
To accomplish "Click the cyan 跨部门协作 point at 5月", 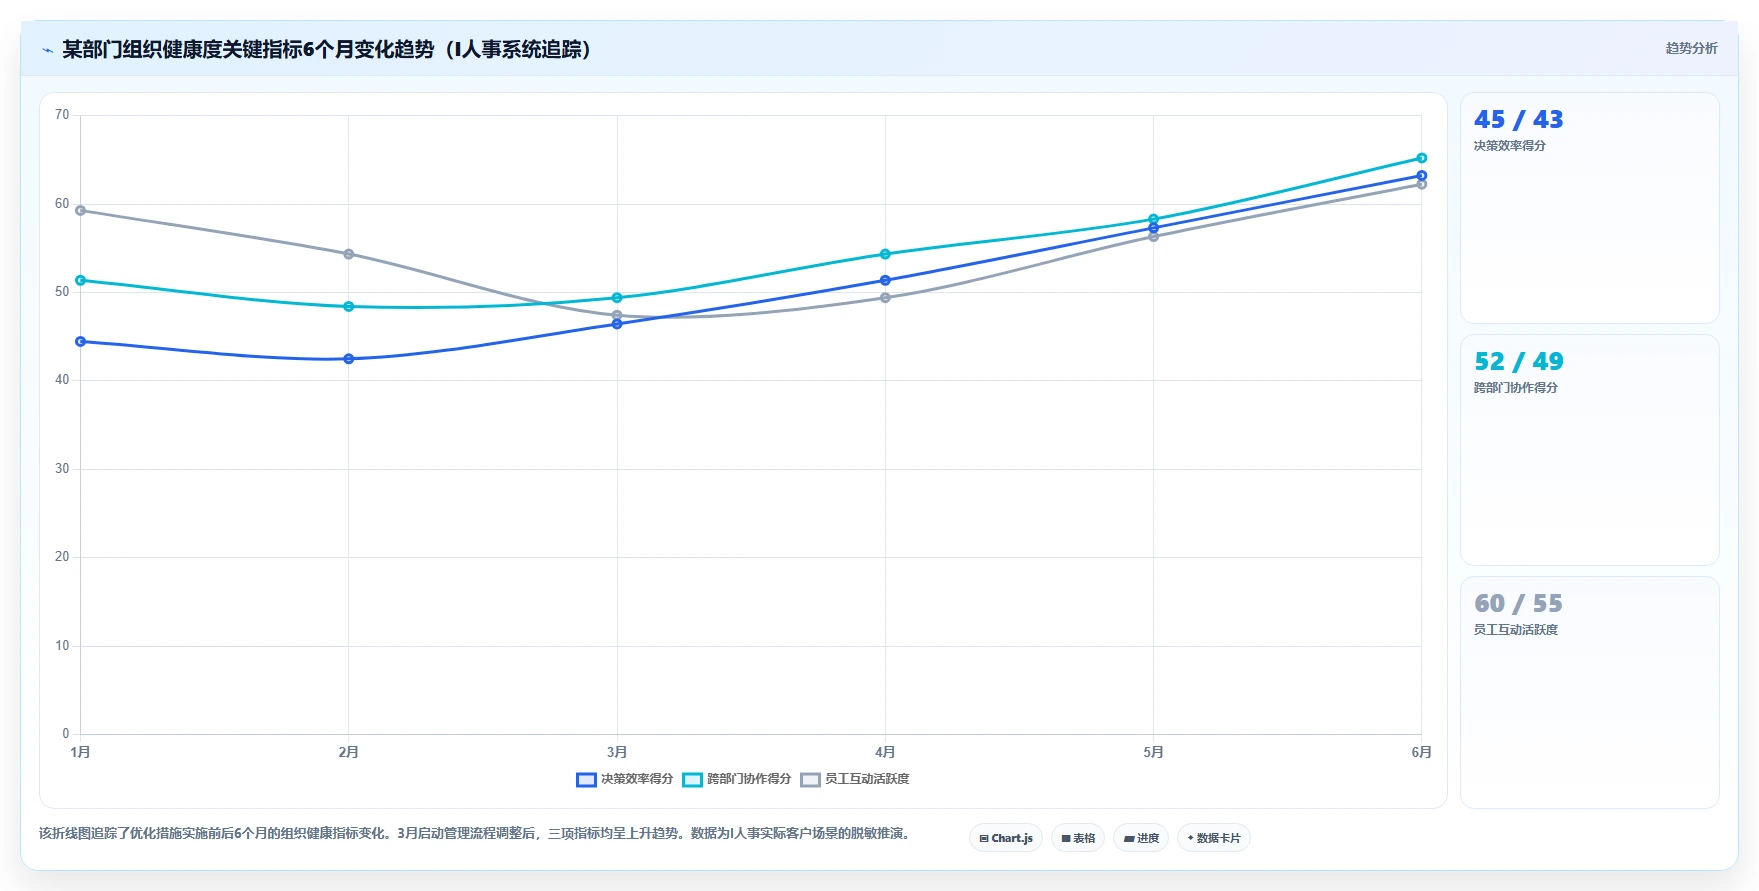I will [1153, 219].
